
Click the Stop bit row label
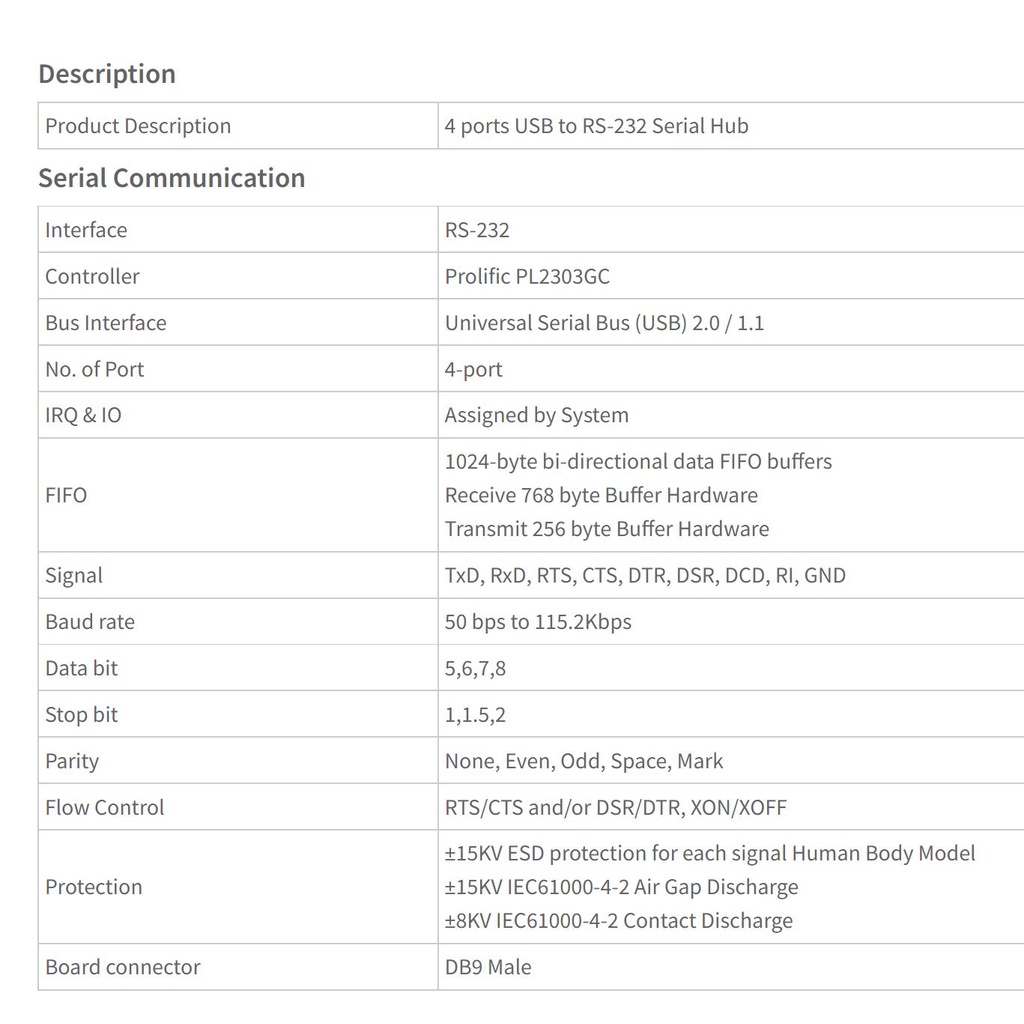pyautogui.click(x=81, y=715)
